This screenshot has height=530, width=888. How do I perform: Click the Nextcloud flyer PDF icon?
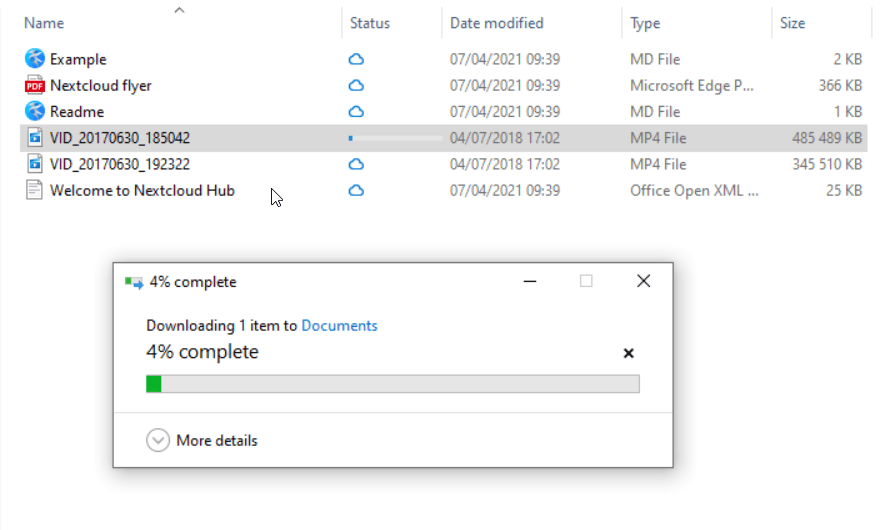(x=35, y=85)
